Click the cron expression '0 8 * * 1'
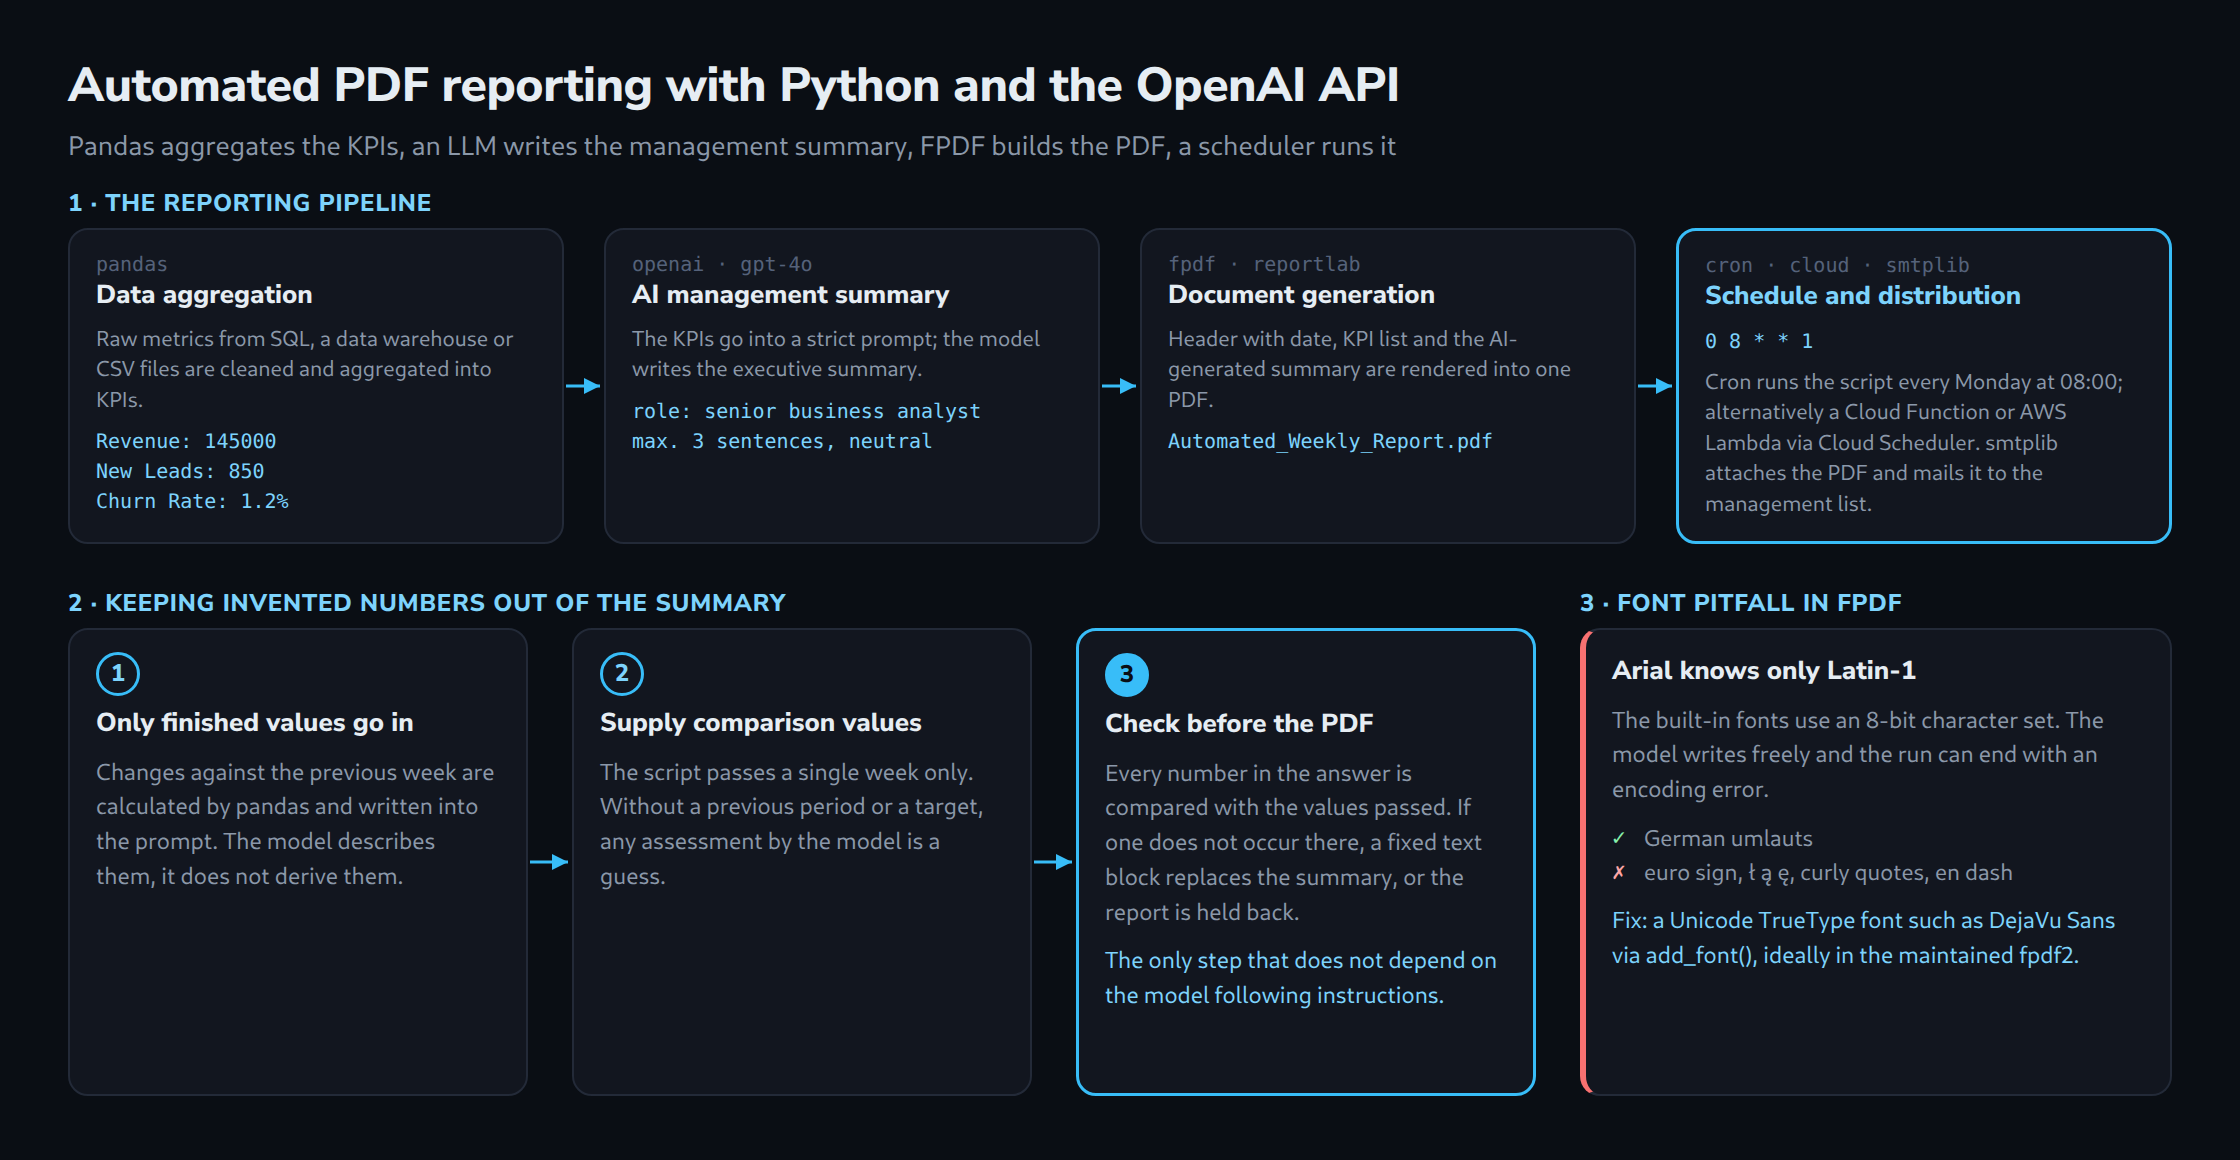The height and width of the screenshot is (1160, 2240). [1759, 341]
